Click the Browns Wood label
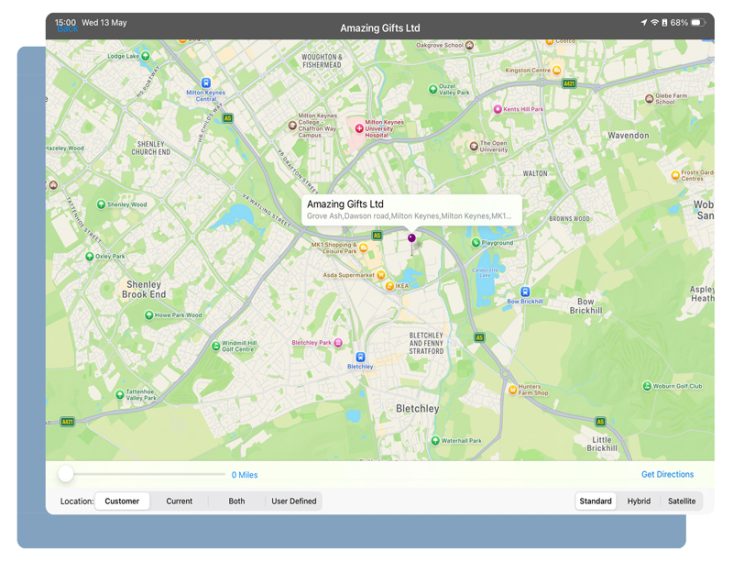 tap(569, 219)
